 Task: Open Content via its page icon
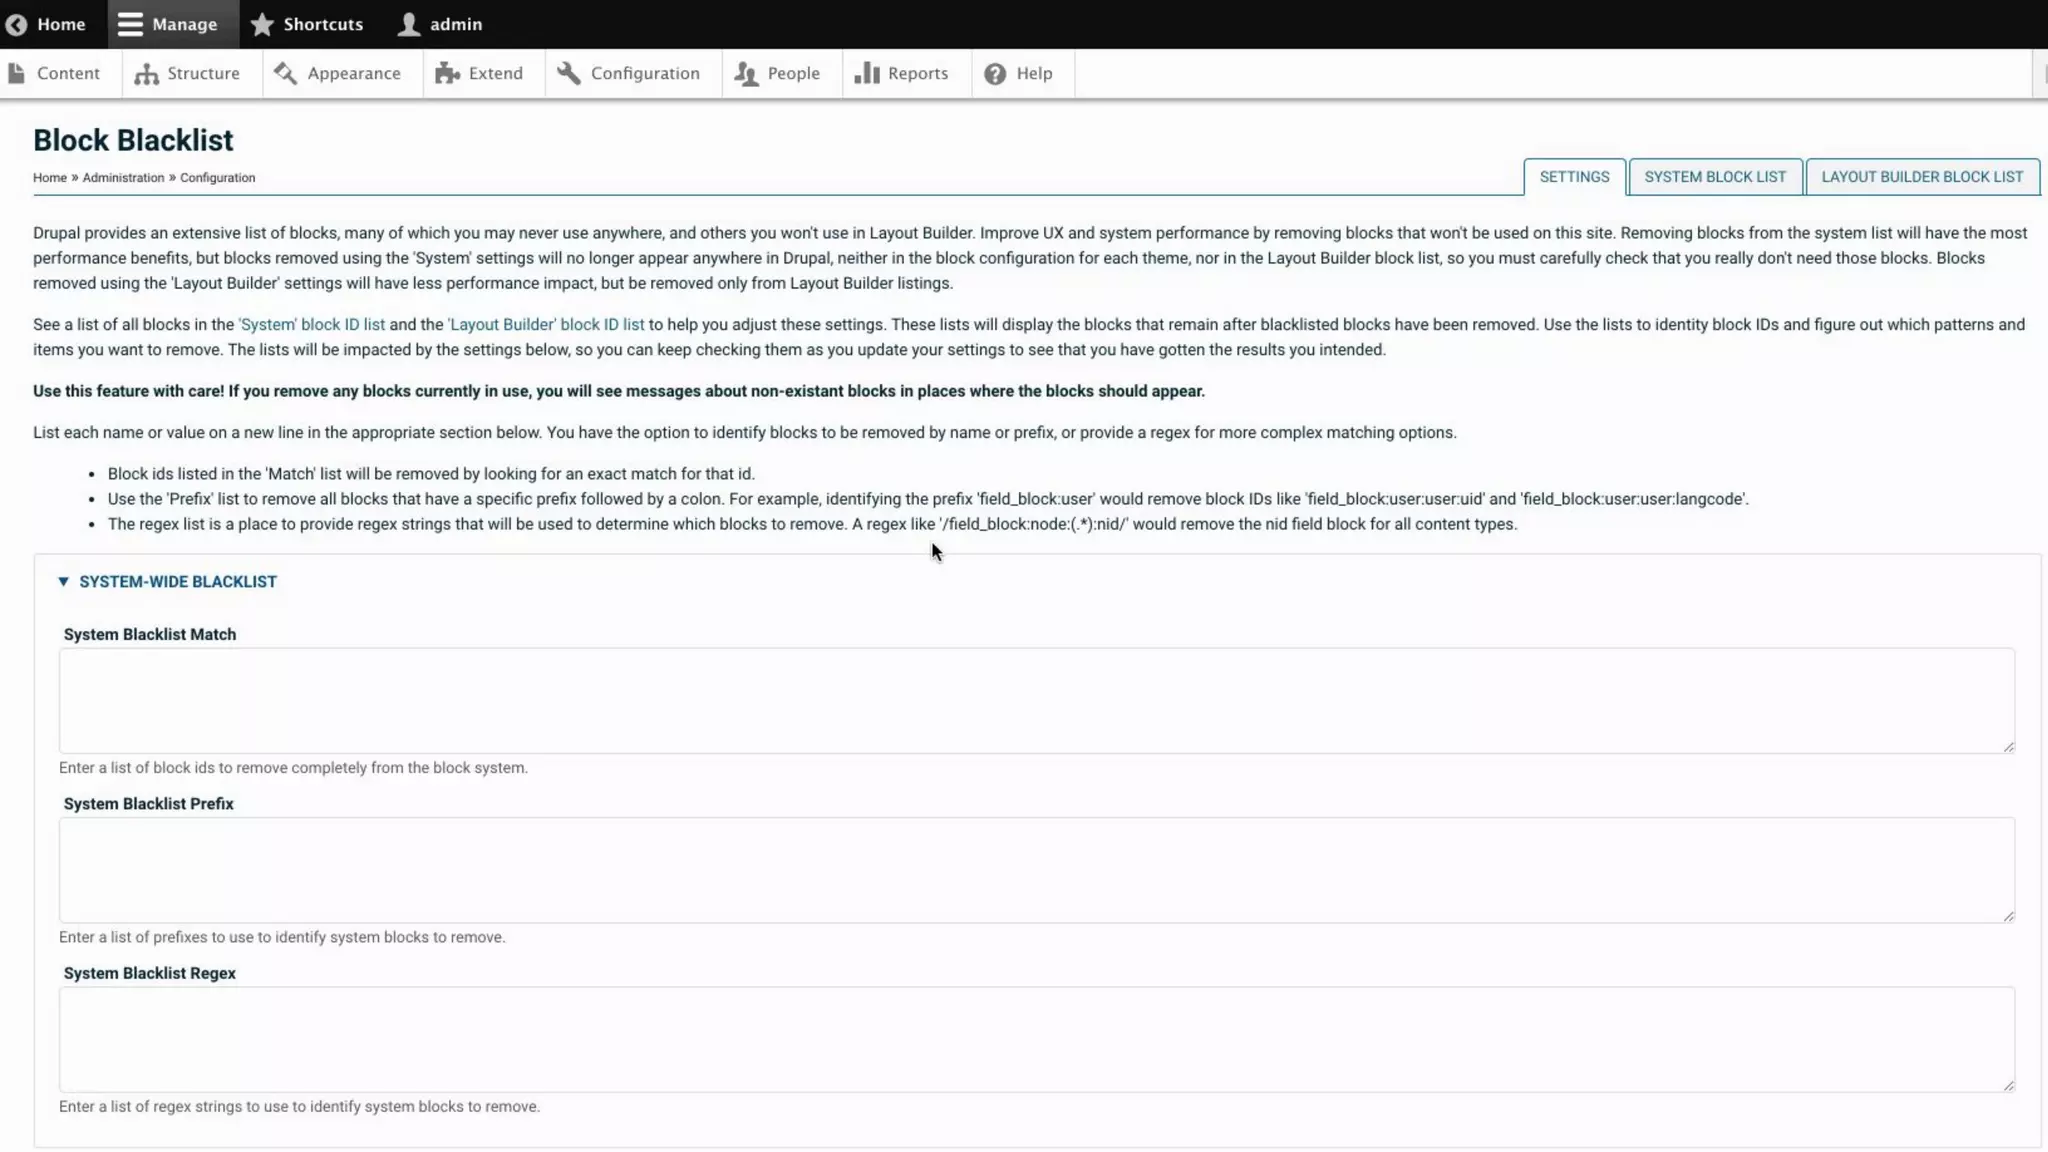[x=16, y=73]
